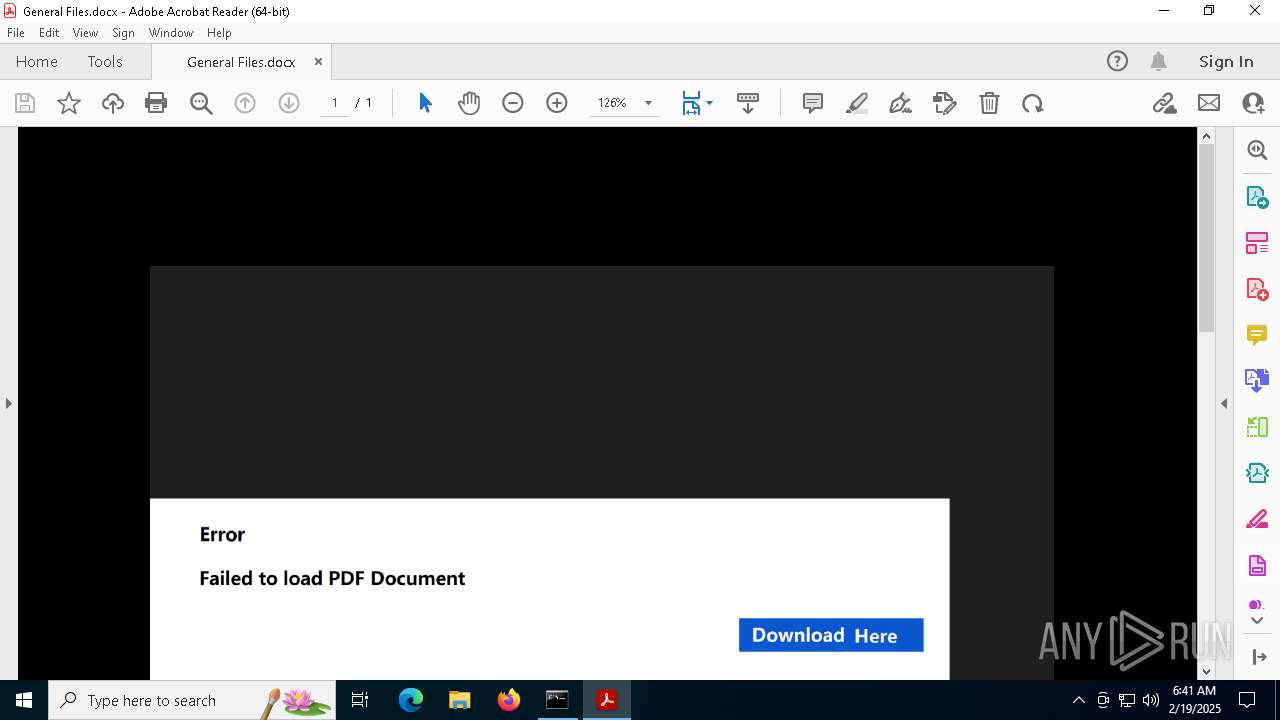Click the vertical scrollbar thumb
1280x720 pixels.
tap(1206, 238)
